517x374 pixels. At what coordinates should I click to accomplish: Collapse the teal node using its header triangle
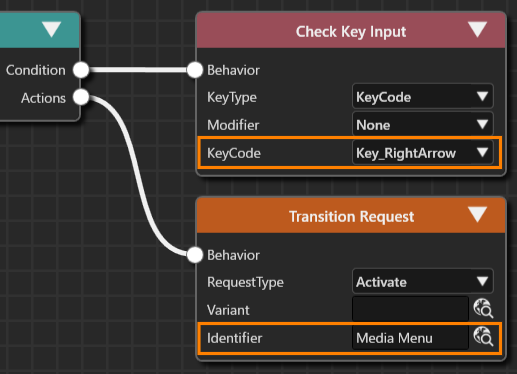pos(52,29)
